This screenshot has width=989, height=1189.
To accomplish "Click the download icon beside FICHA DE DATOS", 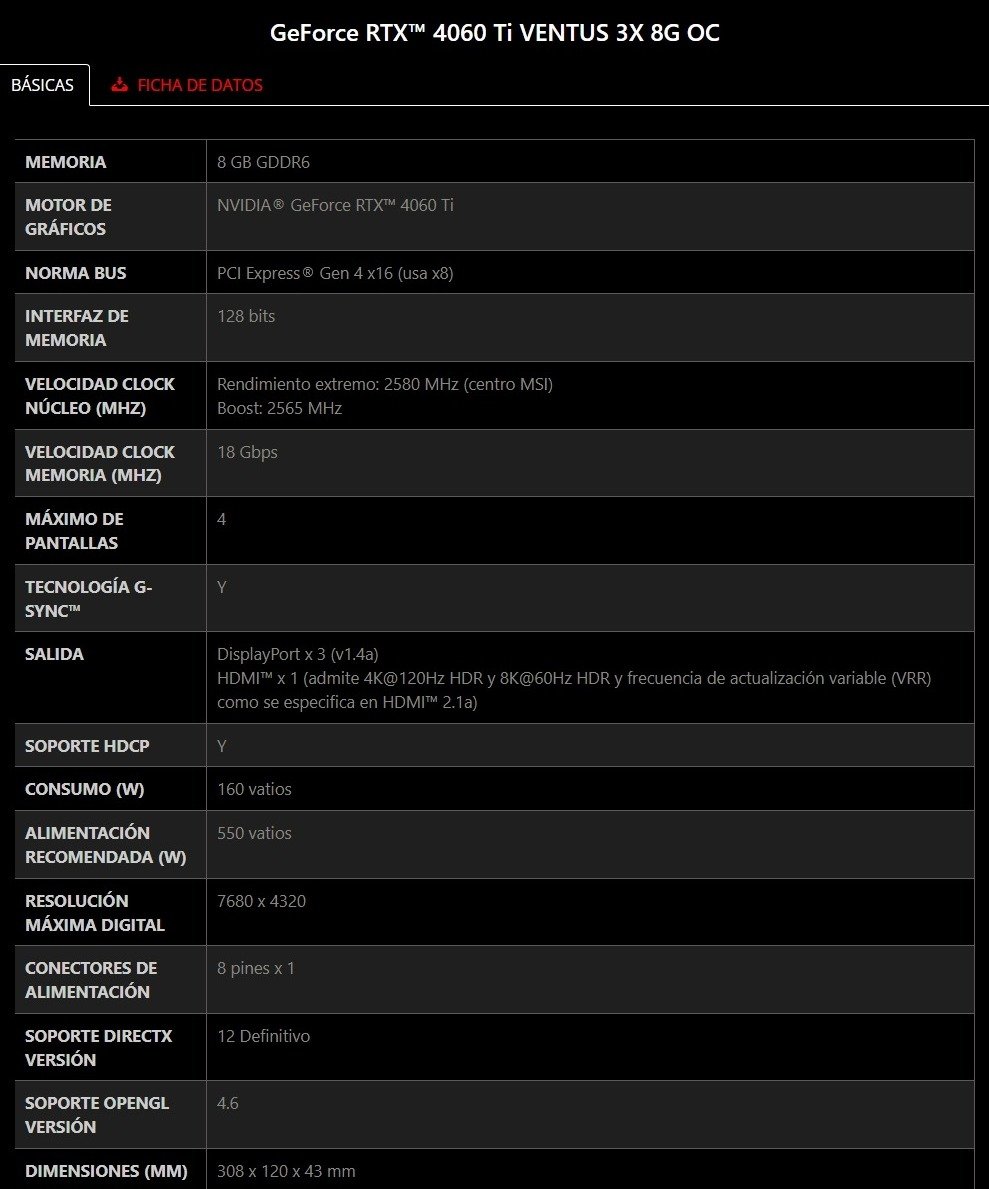I will [x=120, y=85].
